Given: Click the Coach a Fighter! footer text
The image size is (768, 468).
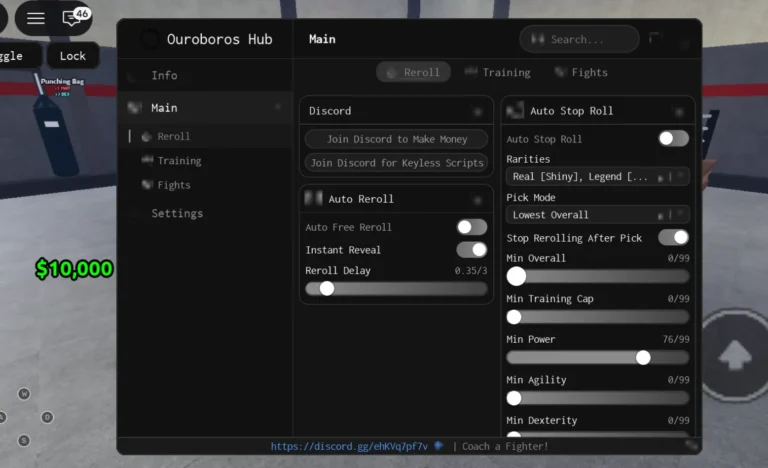Looking at the screenshot, I should click(505, 446).
